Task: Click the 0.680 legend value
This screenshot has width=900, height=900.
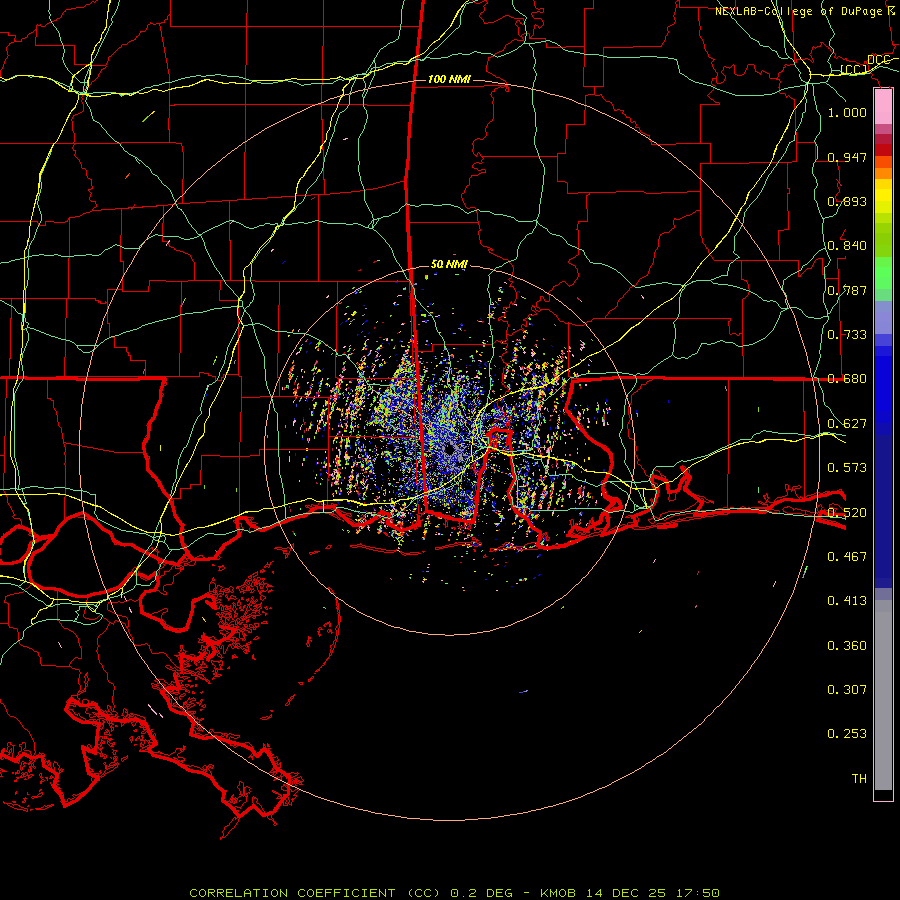Action: [847, 379]
